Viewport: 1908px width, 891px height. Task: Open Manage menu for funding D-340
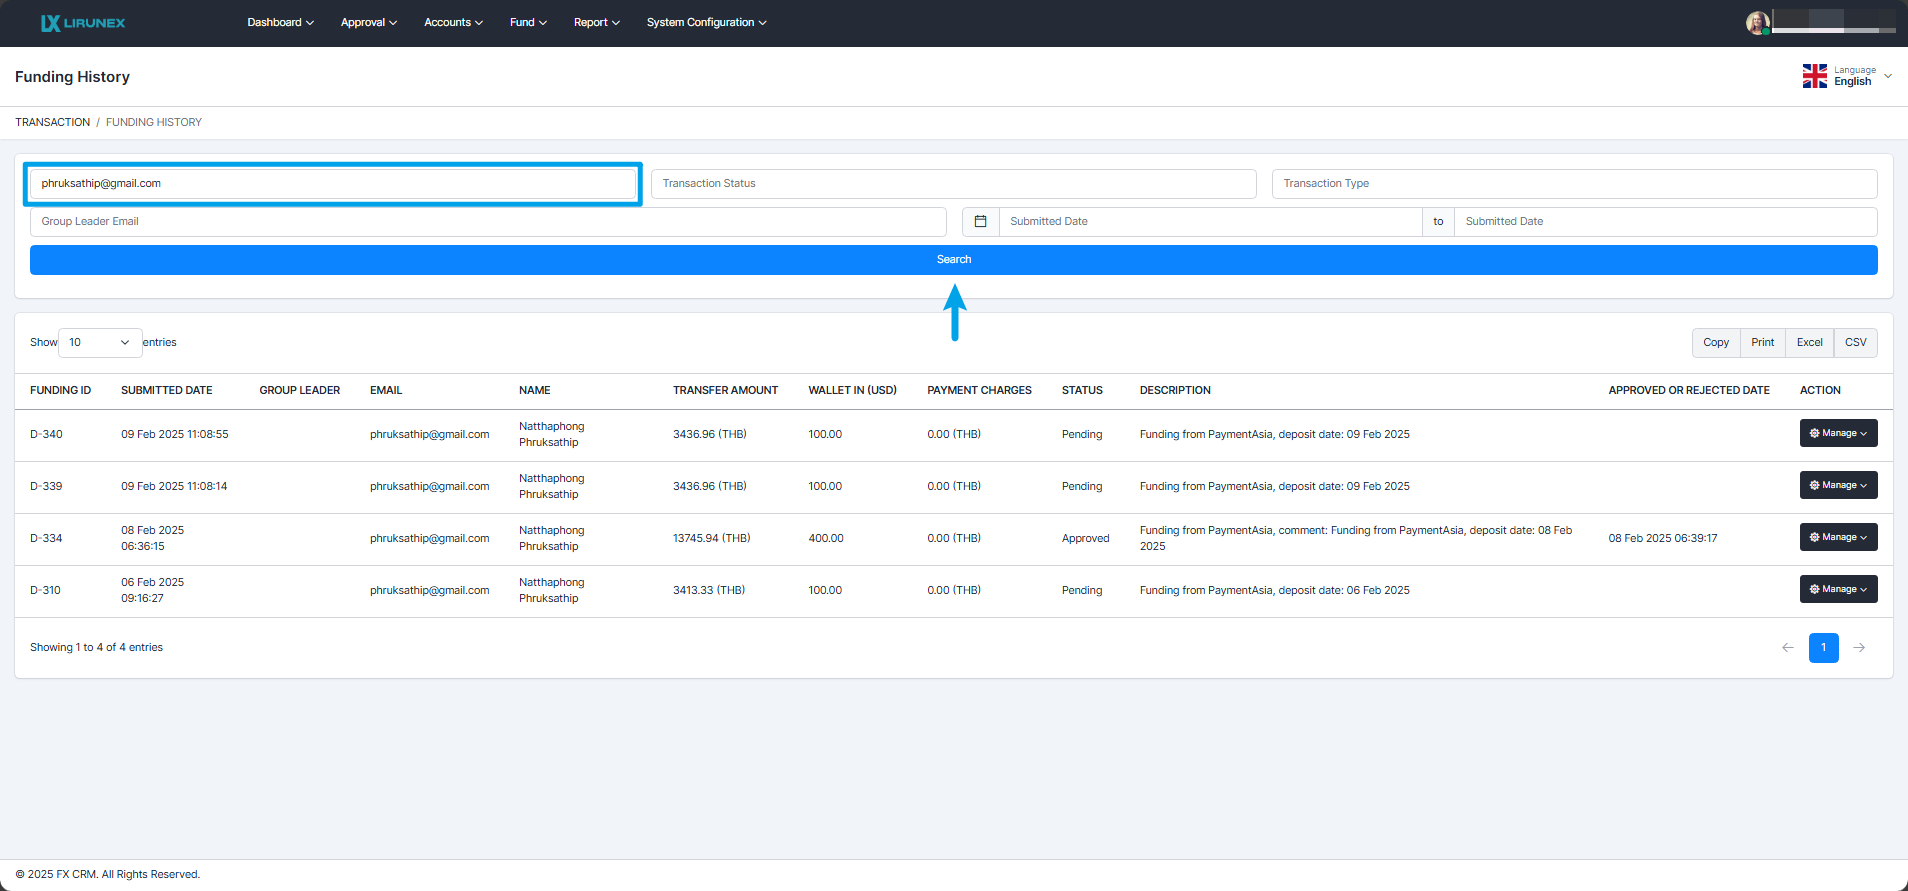pyautogui.click(x=1838, y=433)
